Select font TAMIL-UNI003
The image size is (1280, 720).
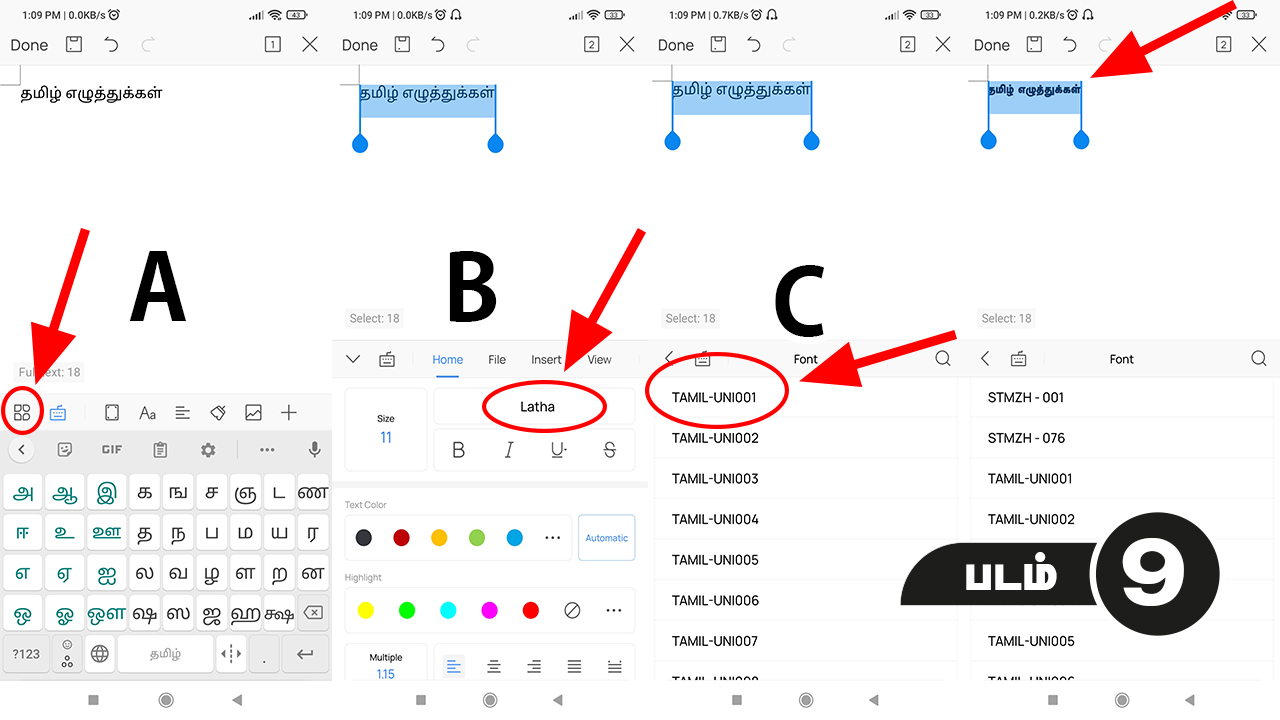pyautogui.click(x=806, y=479)
